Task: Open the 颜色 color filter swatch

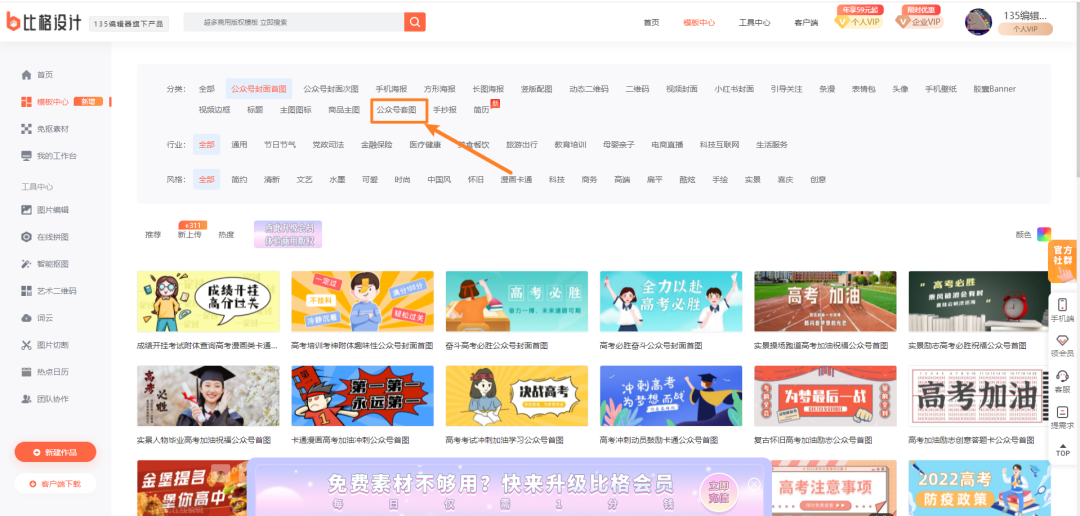Action: (1044, 234)
